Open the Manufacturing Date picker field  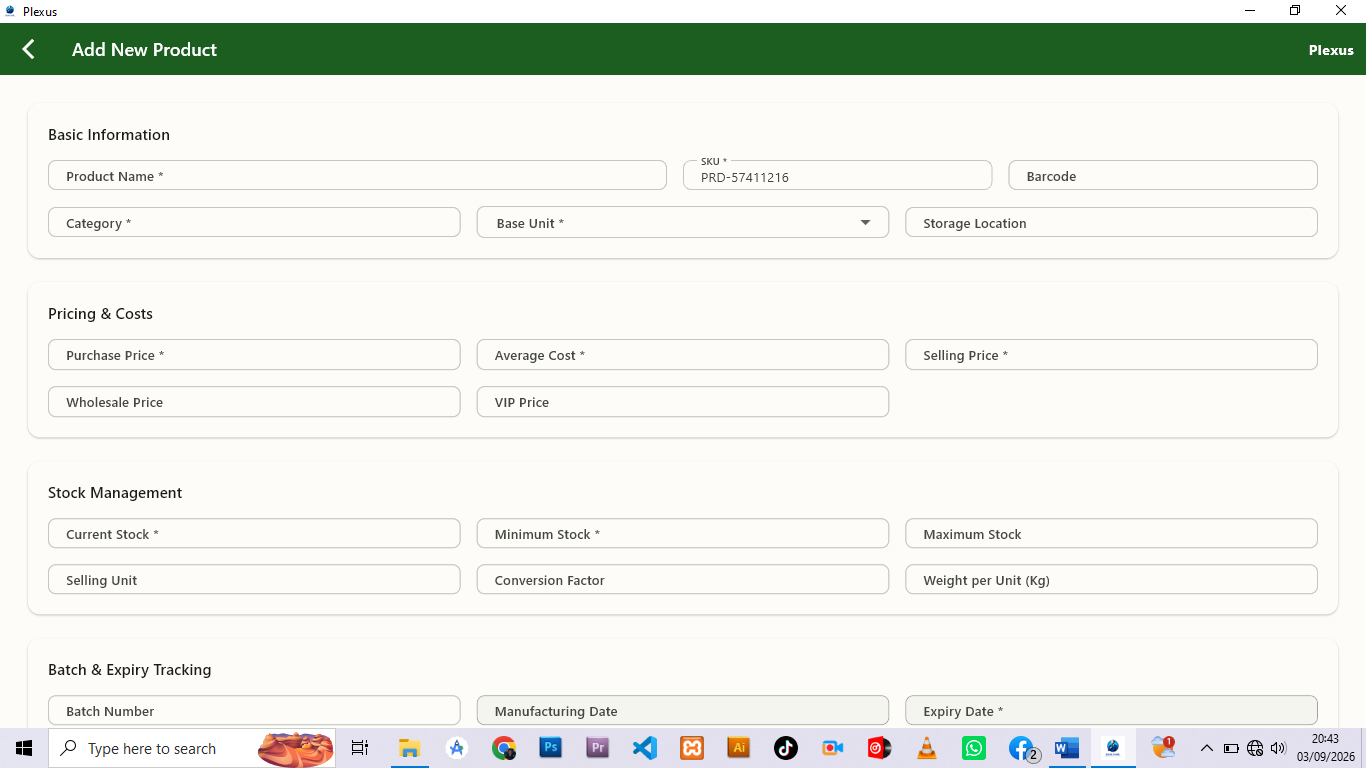point(683,710)
